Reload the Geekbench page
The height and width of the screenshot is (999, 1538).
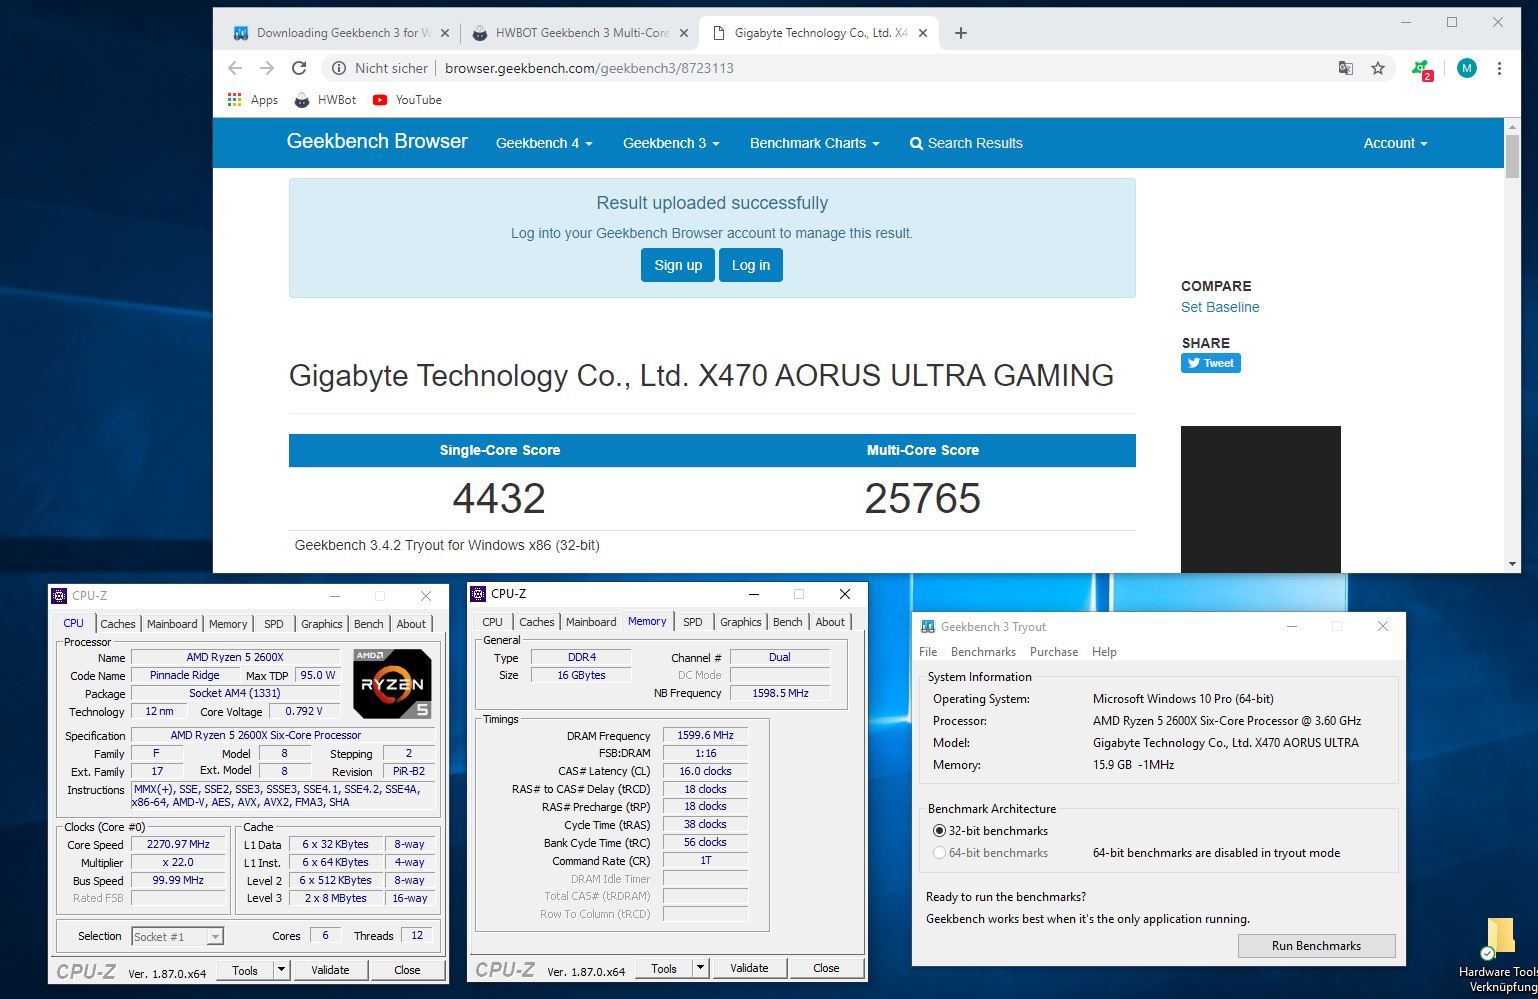tap(299, 68)
